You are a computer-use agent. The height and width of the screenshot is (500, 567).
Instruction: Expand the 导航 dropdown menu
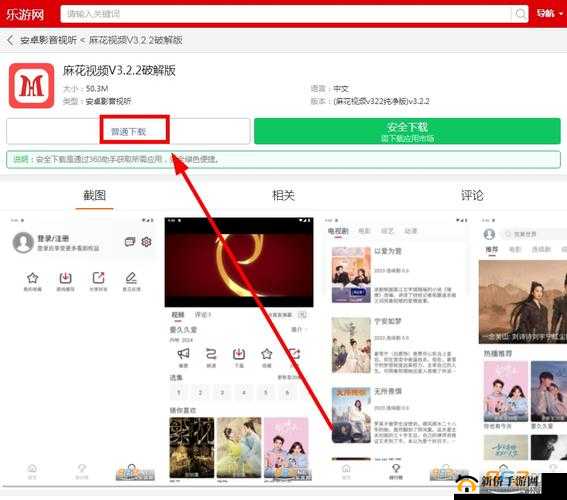click(549, 14)
